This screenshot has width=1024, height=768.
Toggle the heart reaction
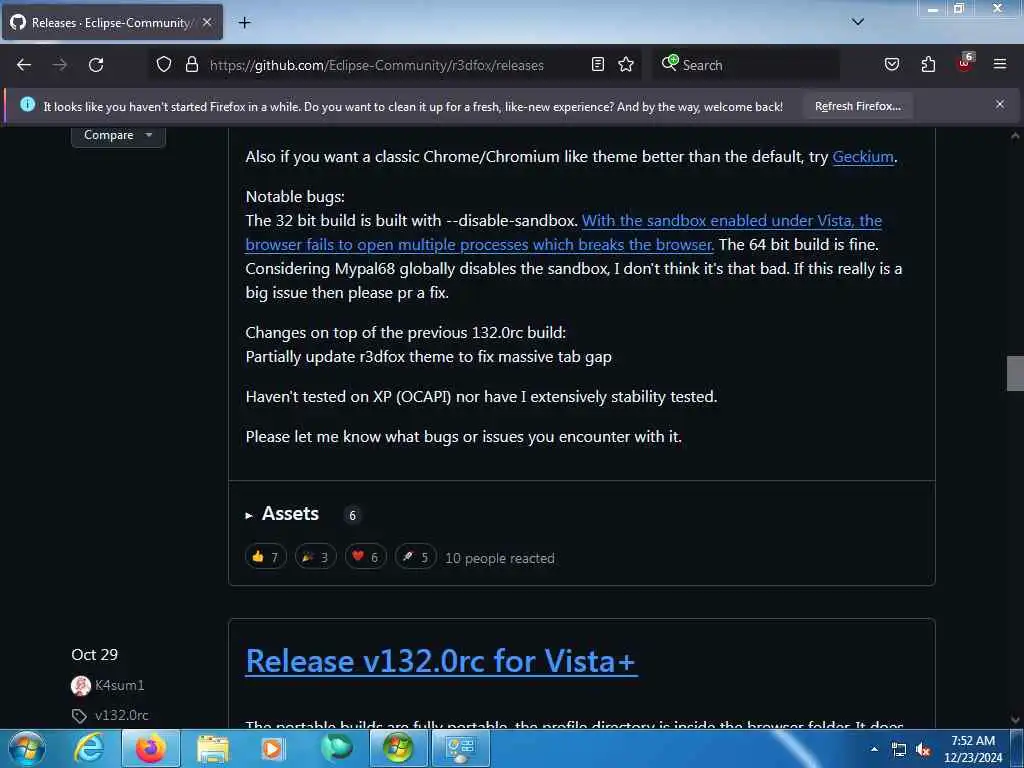pos(366,557)
